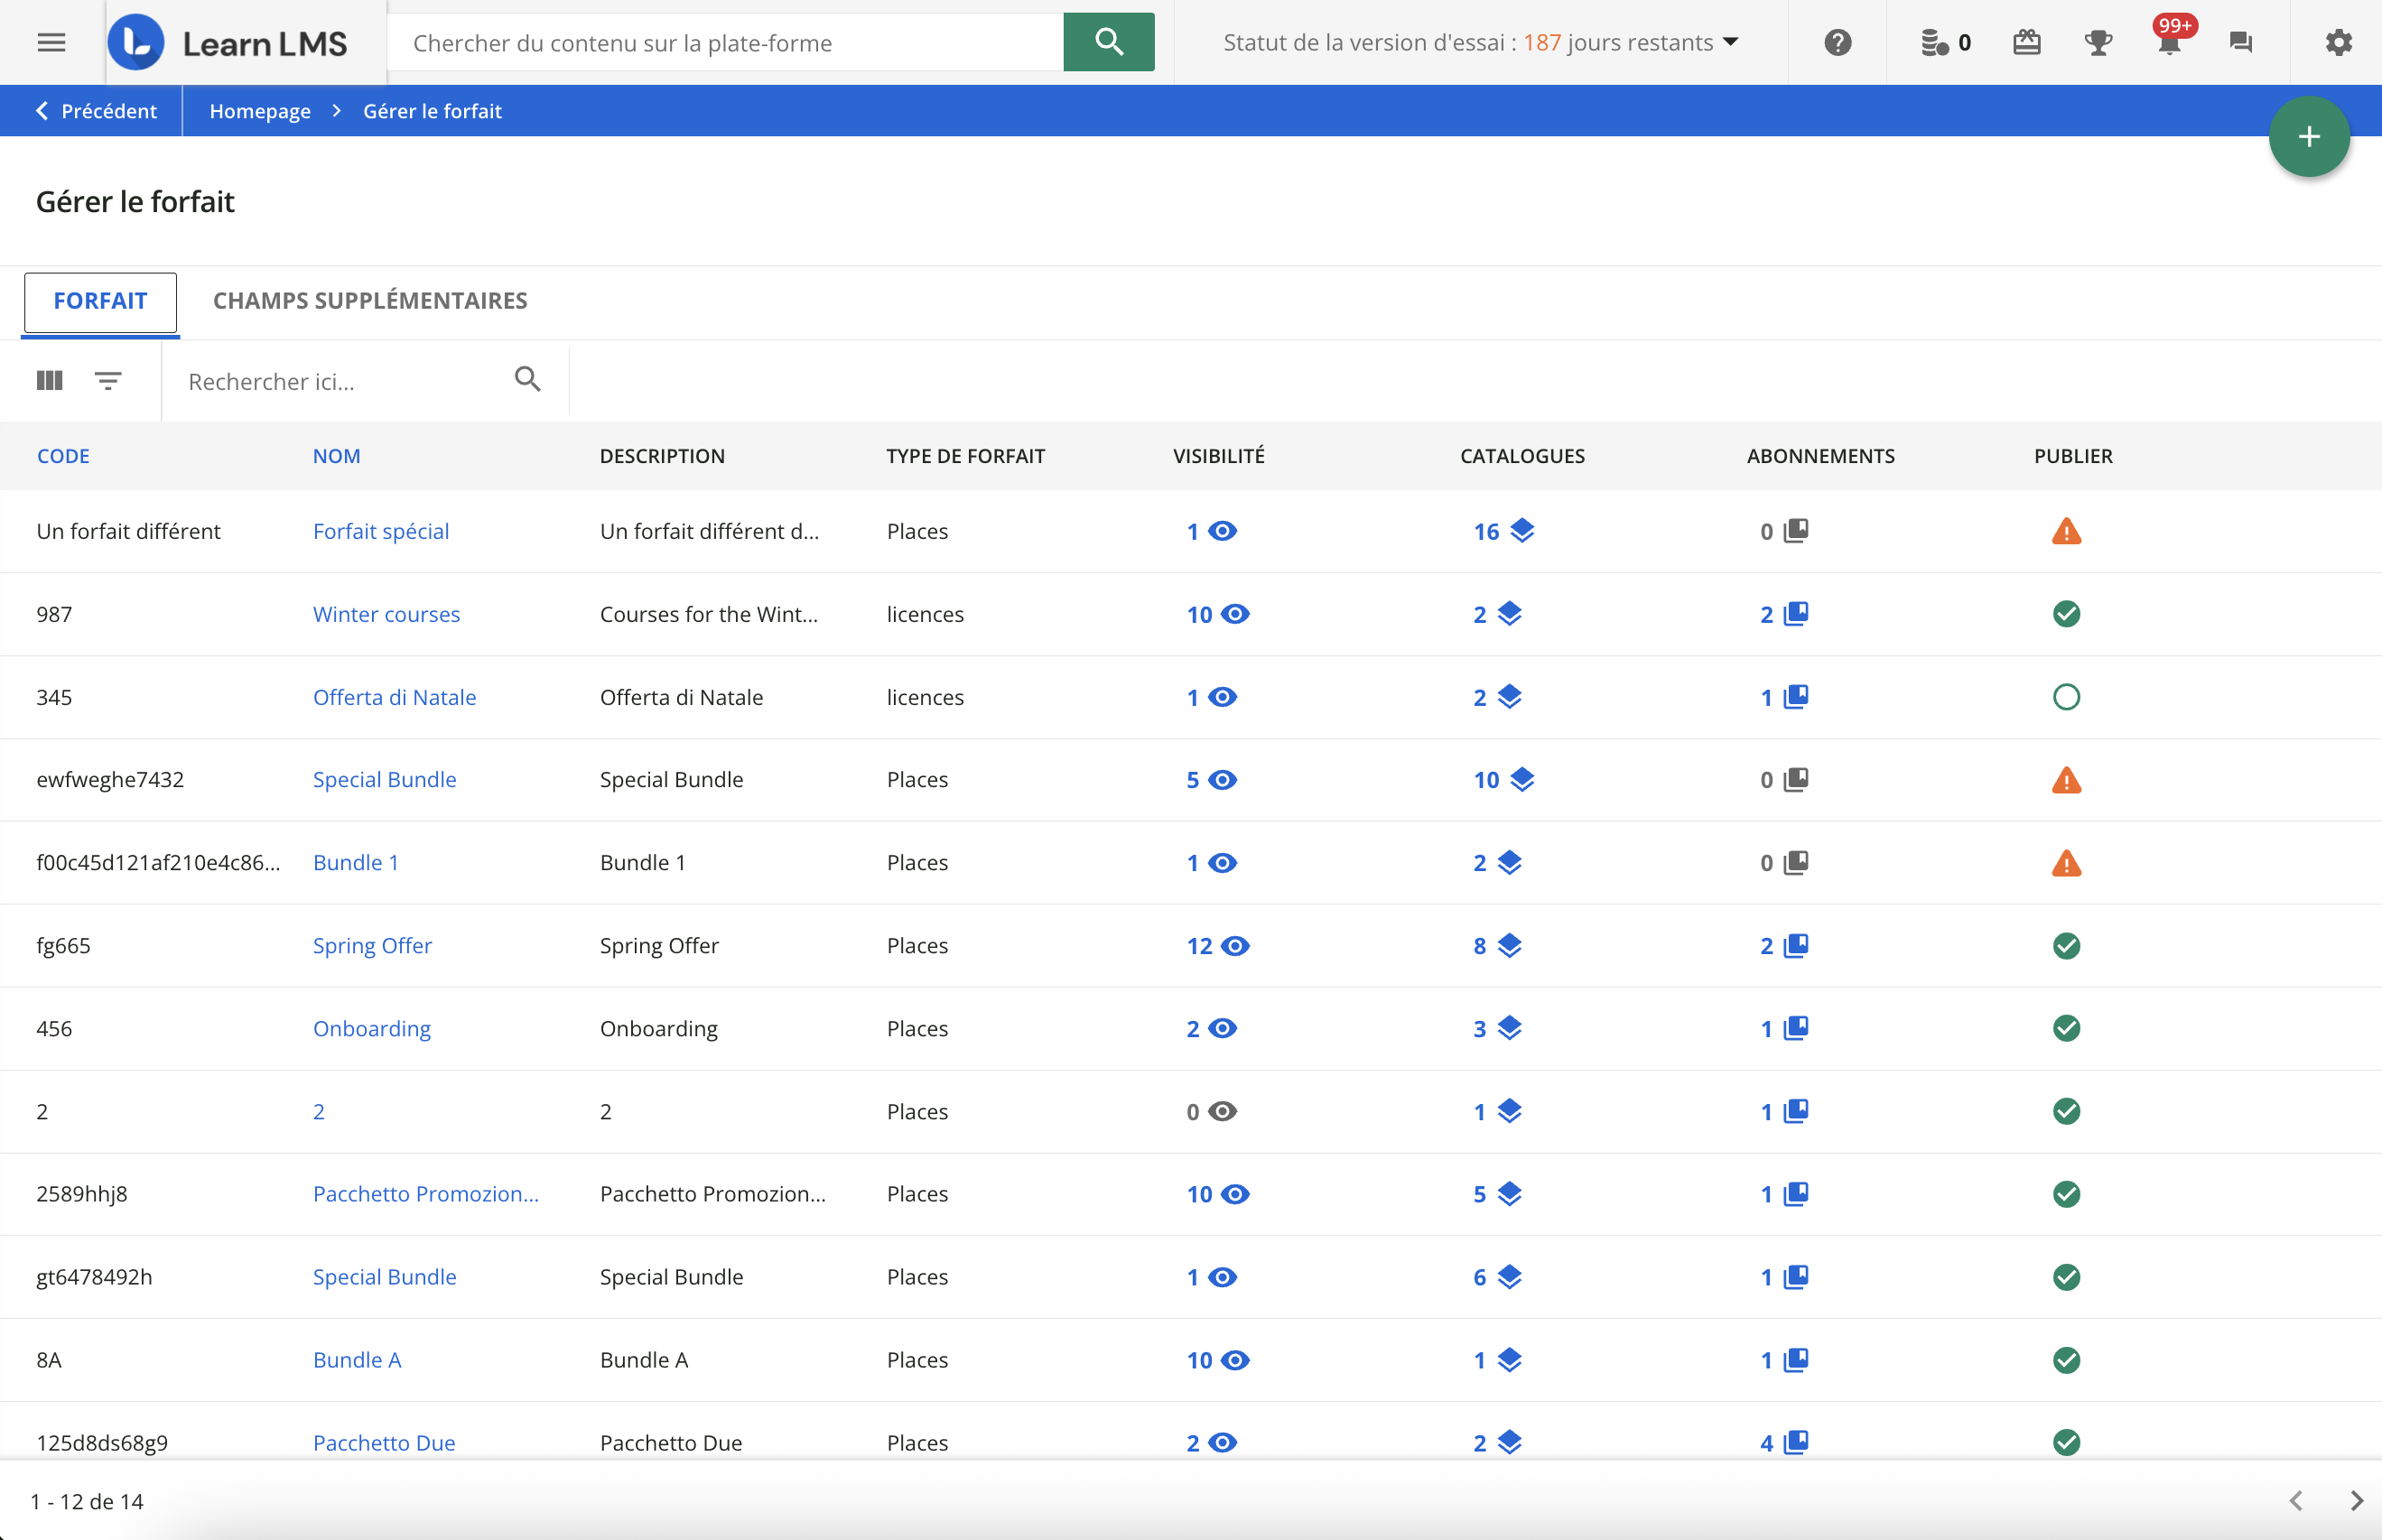This screenshot has width=2382, height=1540.
Task: Toggle visibility eye for Forfait spécial
Action: [1222, 531]
